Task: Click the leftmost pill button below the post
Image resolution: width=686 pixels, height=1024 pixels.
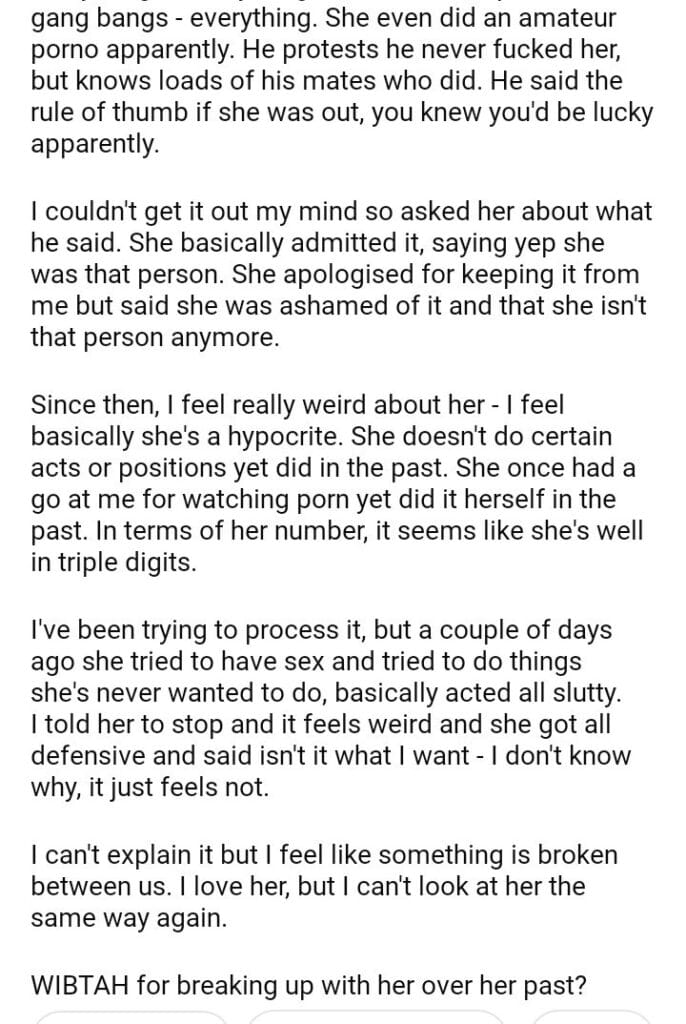Action: (132, 1018)
